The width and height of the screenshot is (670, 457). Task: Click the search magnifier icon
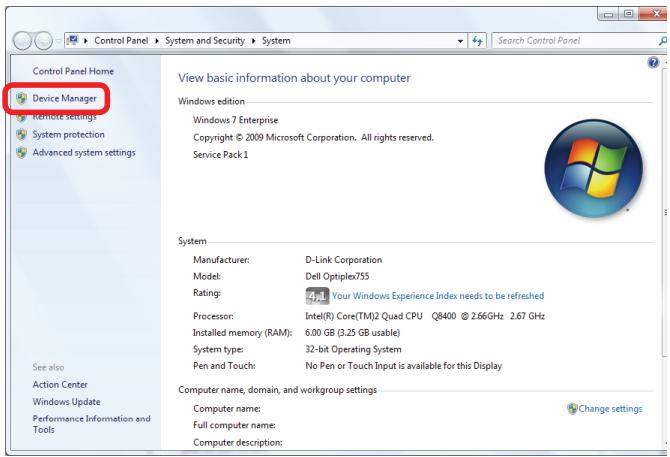662,41
